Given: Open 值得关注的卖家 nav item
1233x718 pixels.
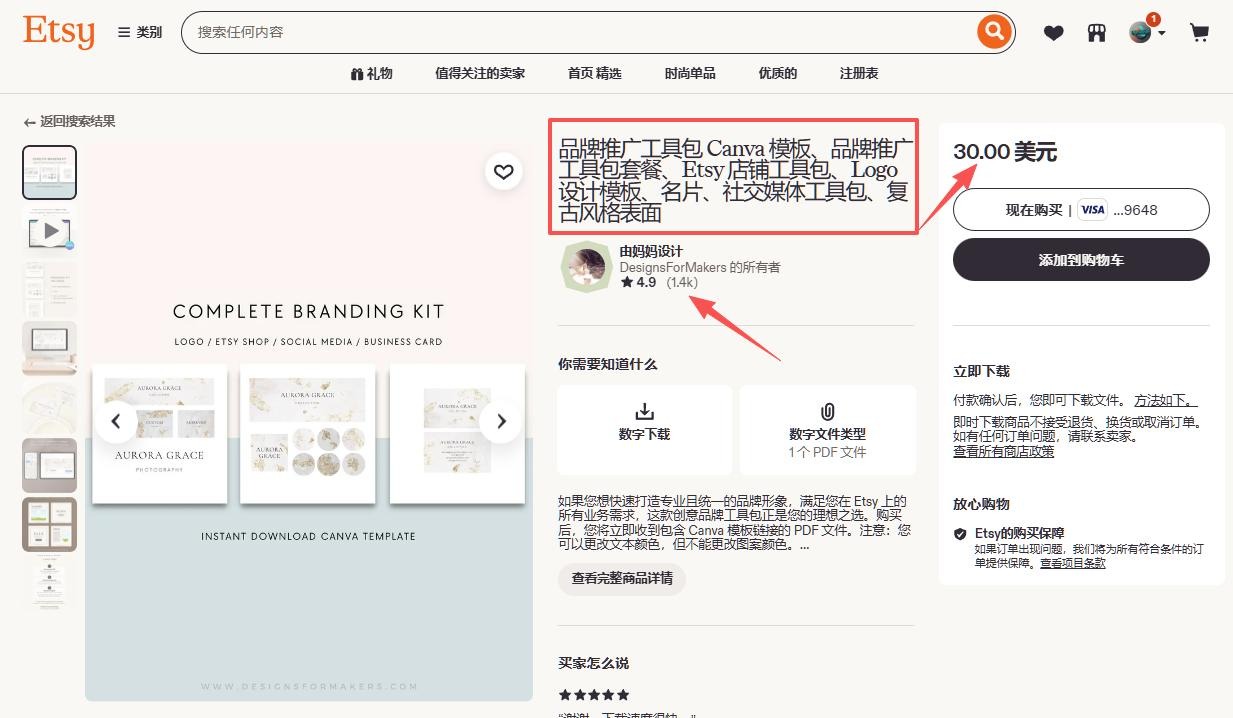Looking at the screenshot, I should [x=480, y=73].
